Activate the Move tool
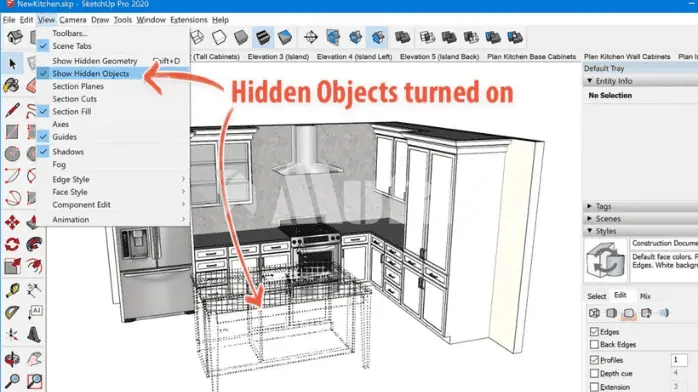Viewport: 698px width, 392px height. [12, 222]
